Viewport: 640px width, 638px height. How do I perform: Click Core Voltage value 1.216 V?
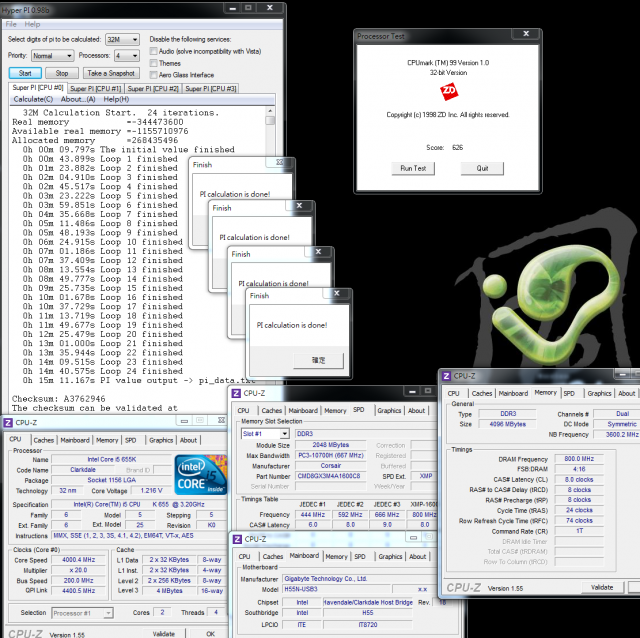(x=151, y=490)
